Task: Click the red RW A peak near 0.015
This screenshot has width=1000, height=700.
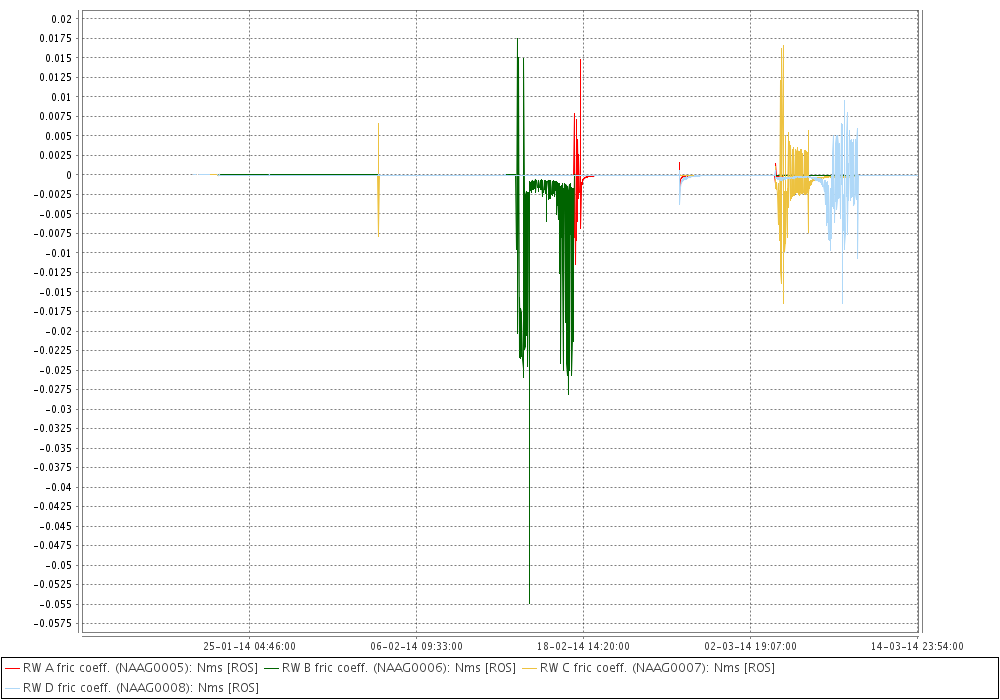Action: coord(580,62)
